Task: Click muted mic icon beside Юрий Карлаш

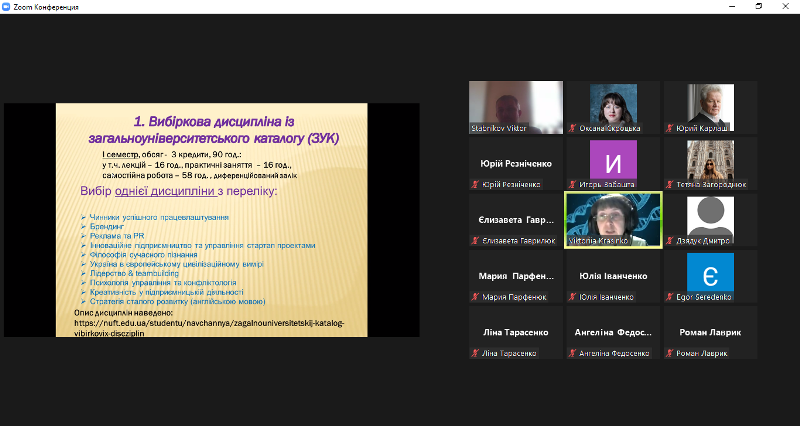Action: pyautogui.click(x=670, y=128)
